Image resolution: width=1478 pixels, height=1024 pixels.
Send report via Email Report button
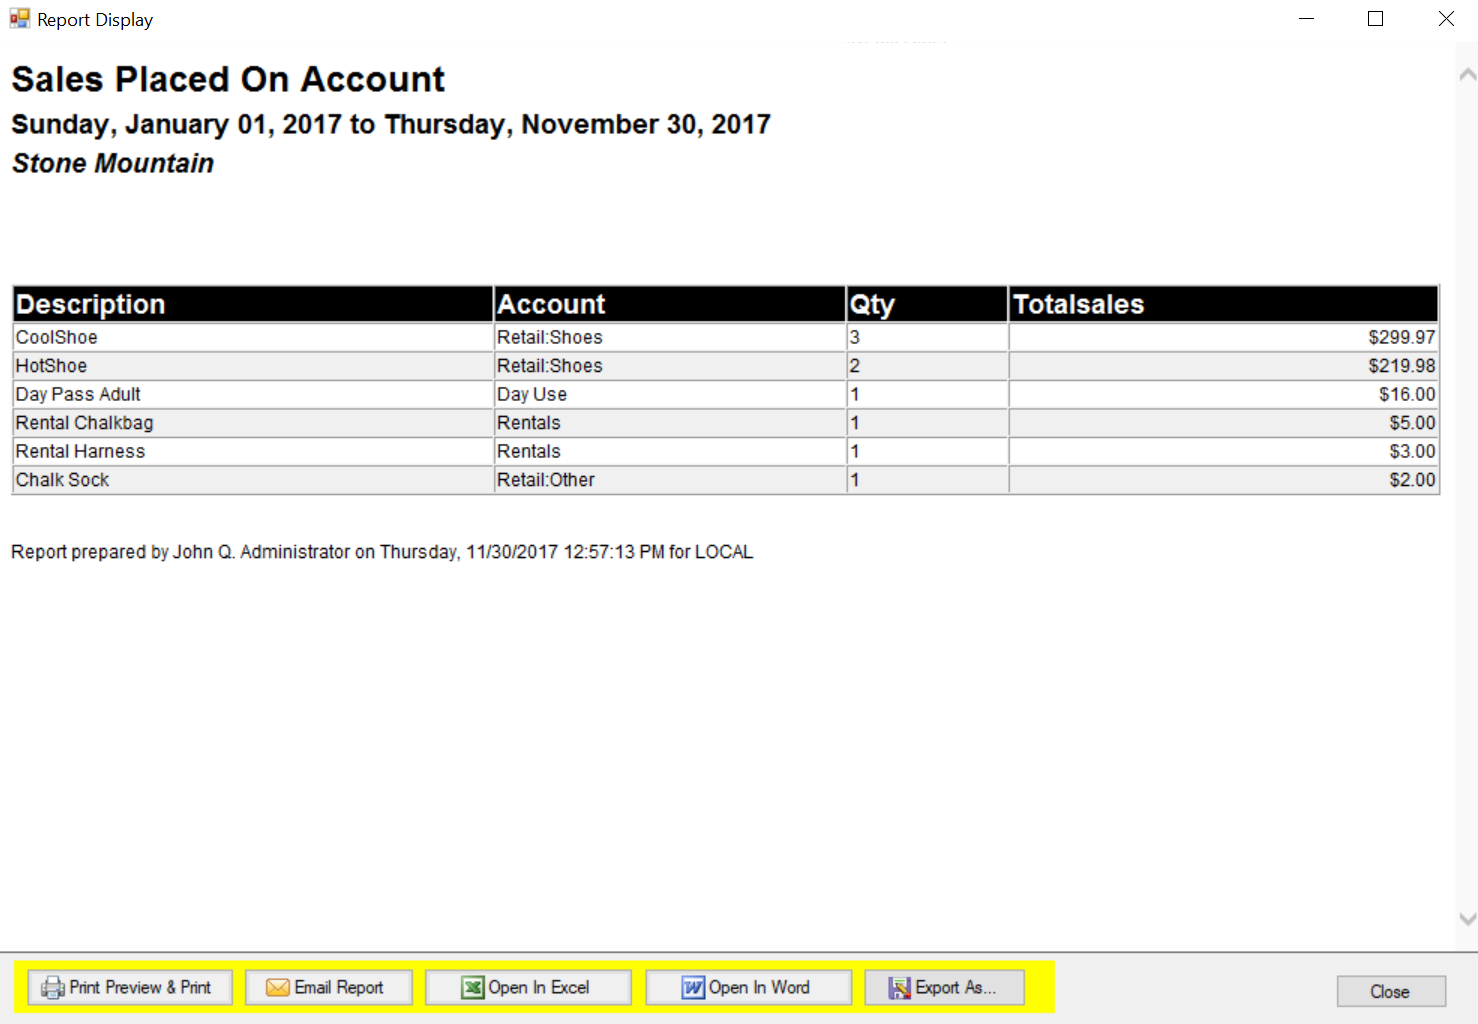pos(329,988)
